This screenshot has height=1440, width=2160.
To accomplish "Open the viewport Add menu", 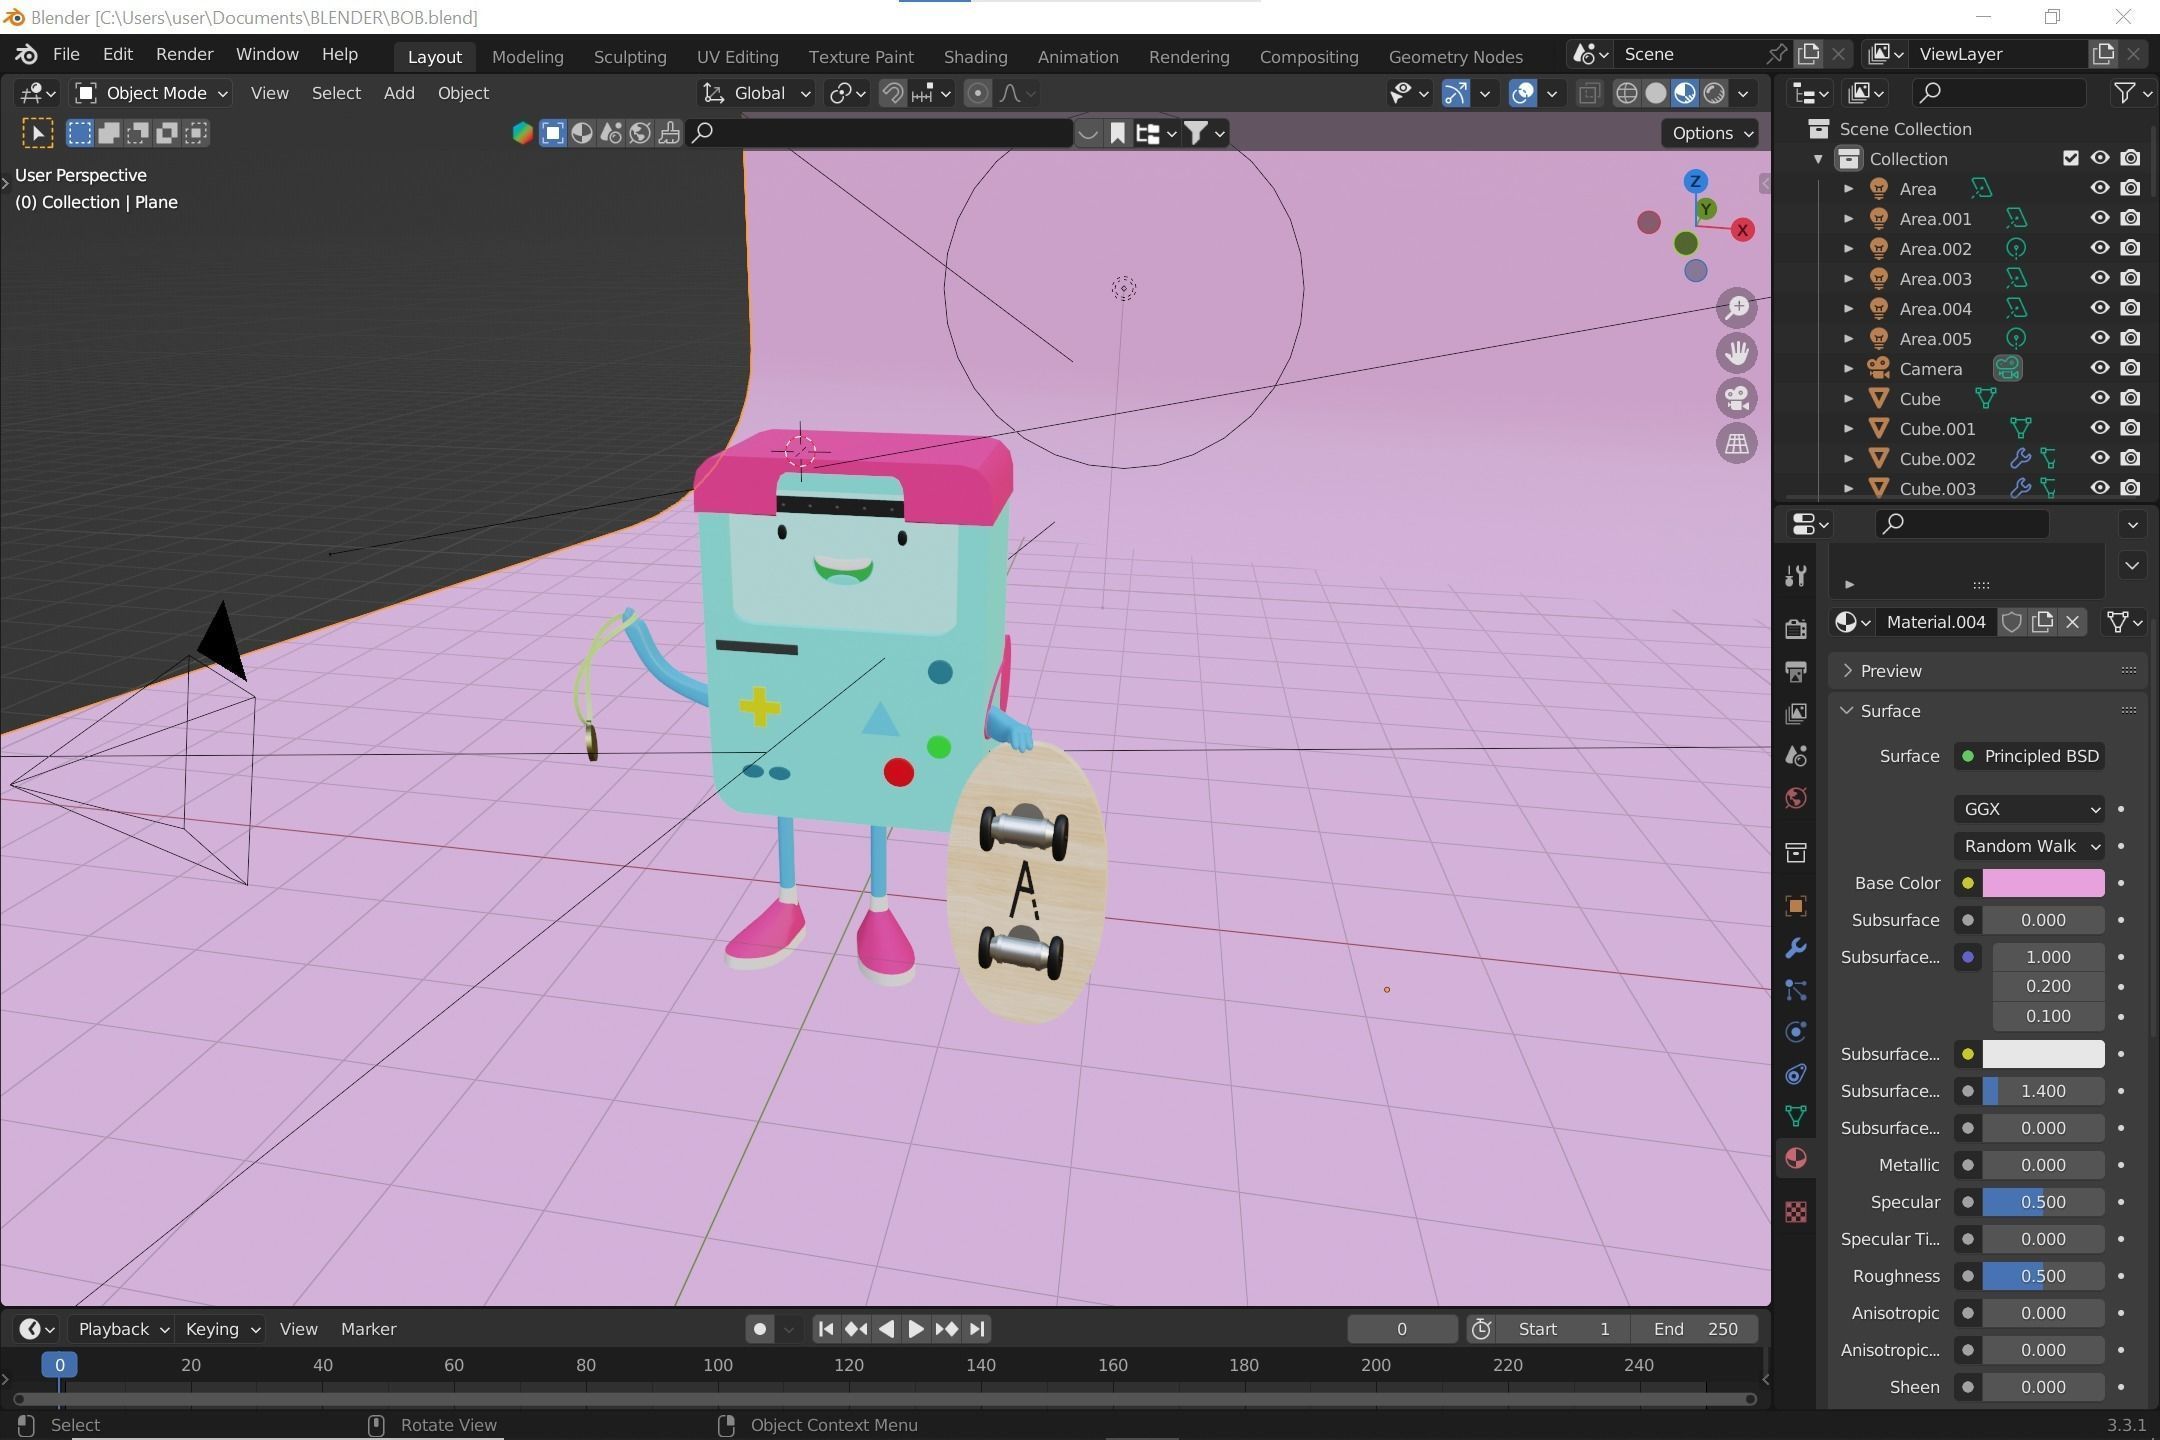I will (x=399, y=93).
